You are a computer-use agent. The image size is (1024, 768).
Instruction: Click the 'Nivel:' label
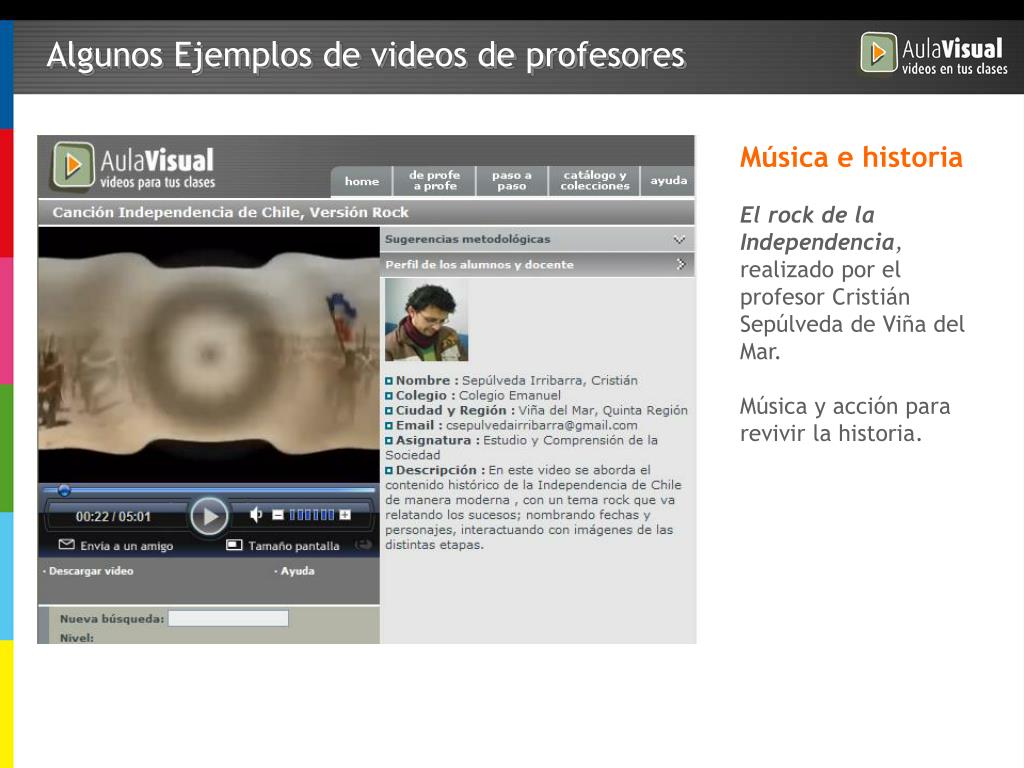(x=77, y=638)
